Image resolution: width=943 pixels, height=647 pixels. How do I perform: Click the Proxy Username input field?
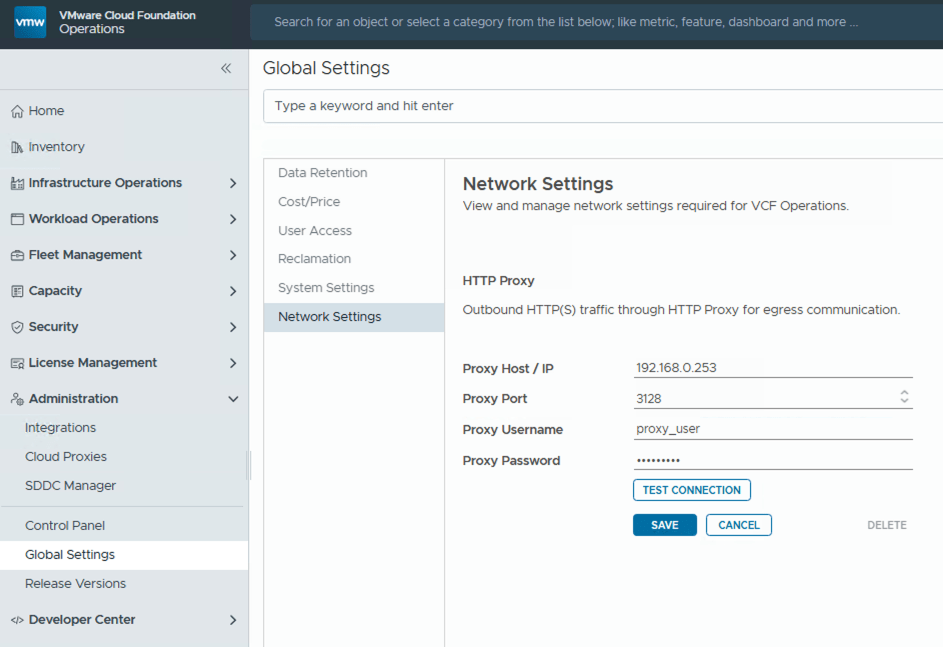pos(770,428)
